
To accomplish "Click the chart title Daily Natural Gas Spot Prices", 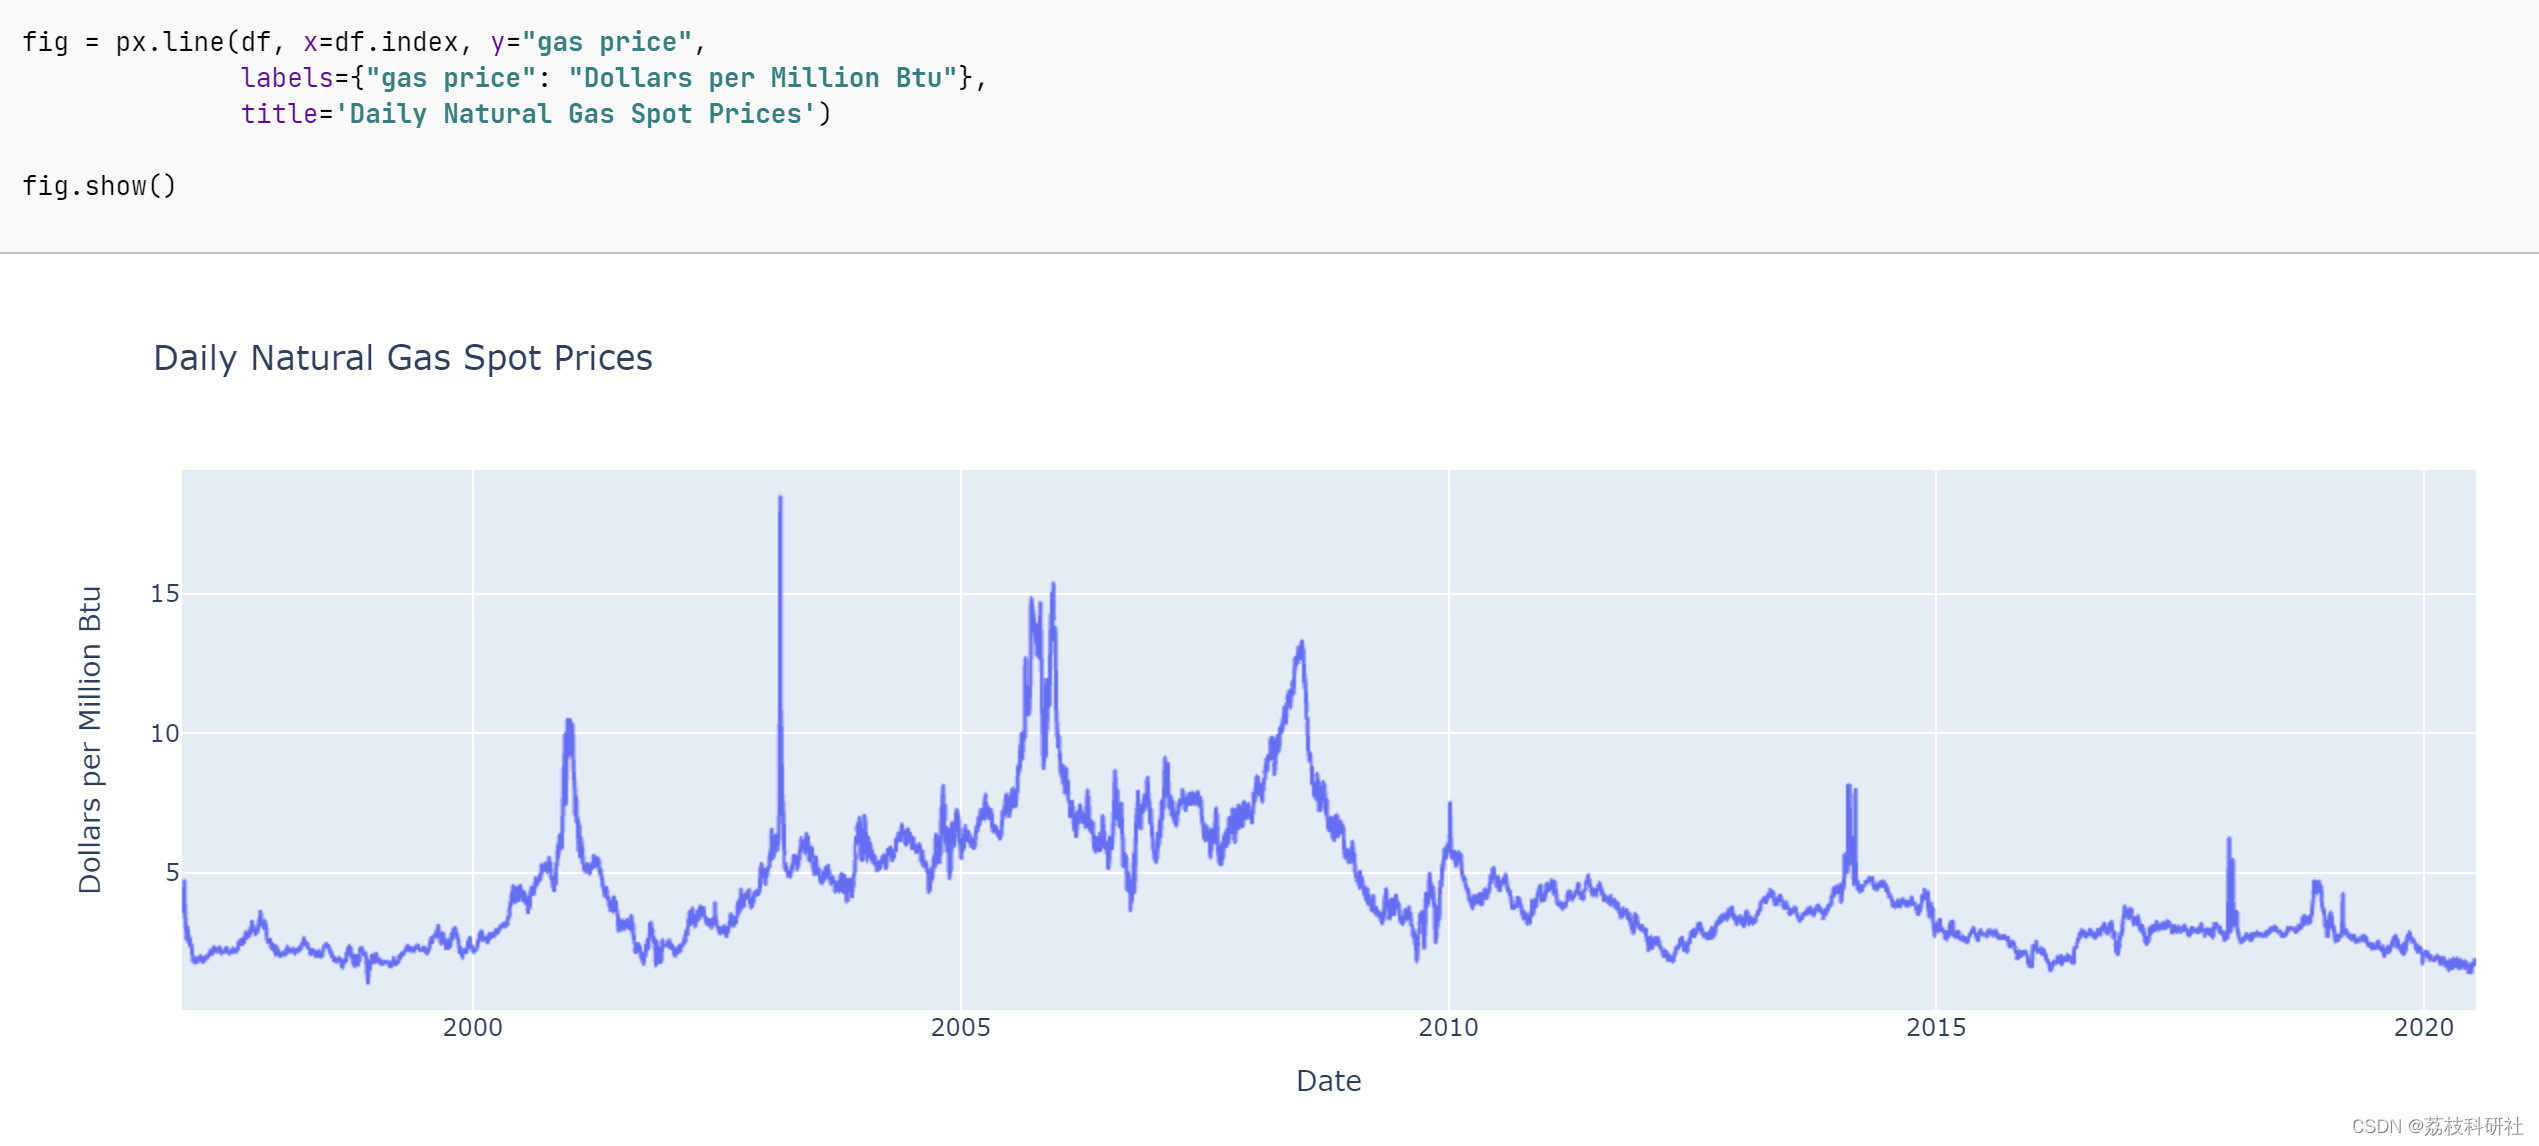I will pyautogui.click(x=402, y=358).
